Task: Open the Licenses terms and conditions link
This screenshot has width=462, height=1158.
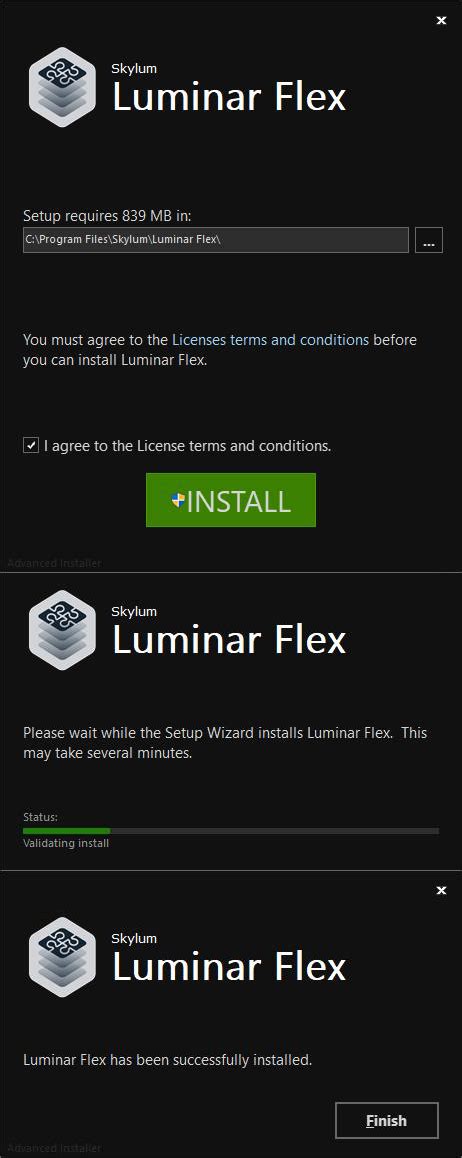Action: (x=270, y=340)
